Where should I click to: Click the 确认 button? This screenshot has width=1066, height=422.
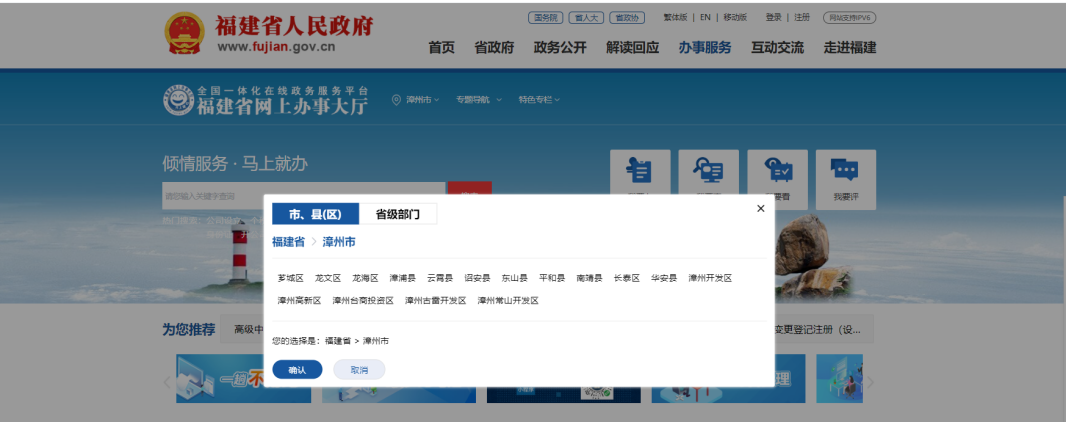point(297,370)
